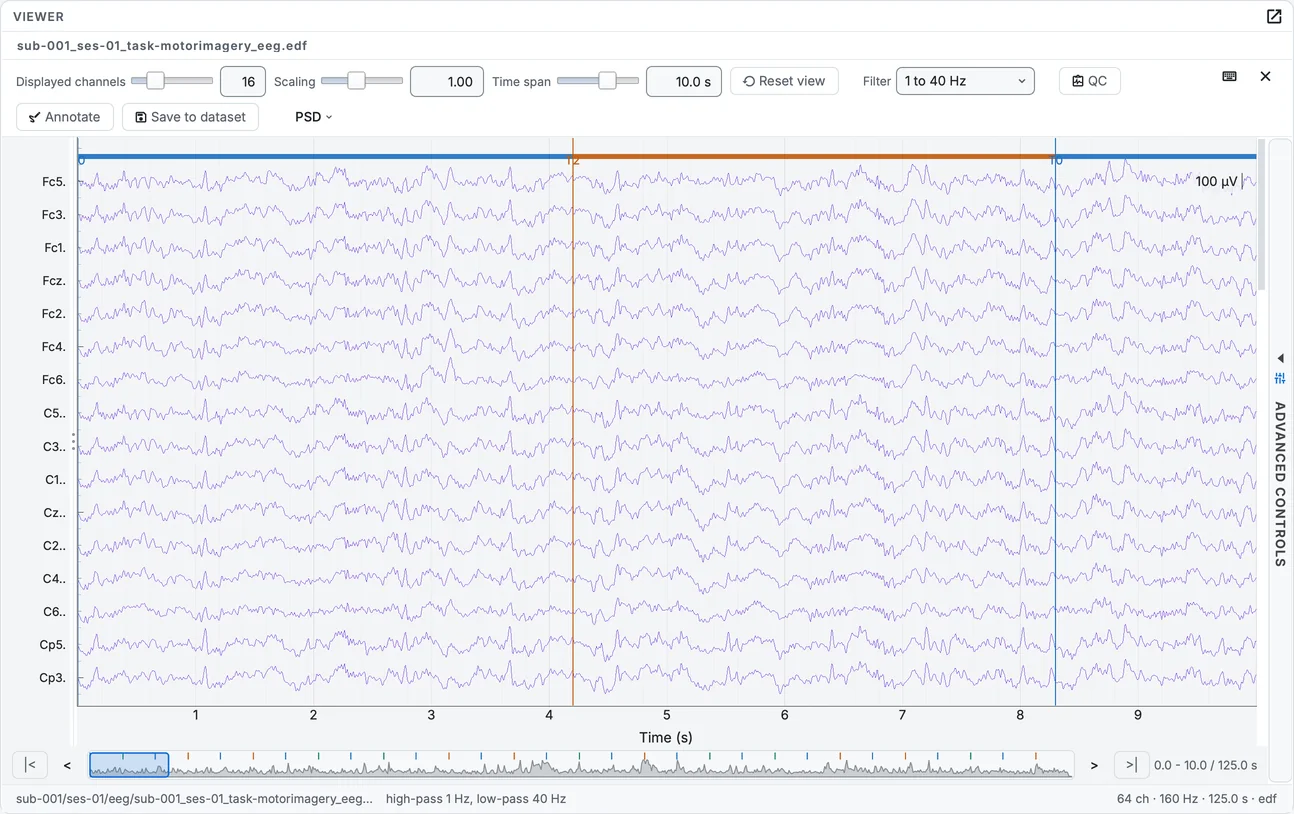This screenshot has height=814, width=1294.
Task: Select the C6.. channel label
Action: coord(55,611)
